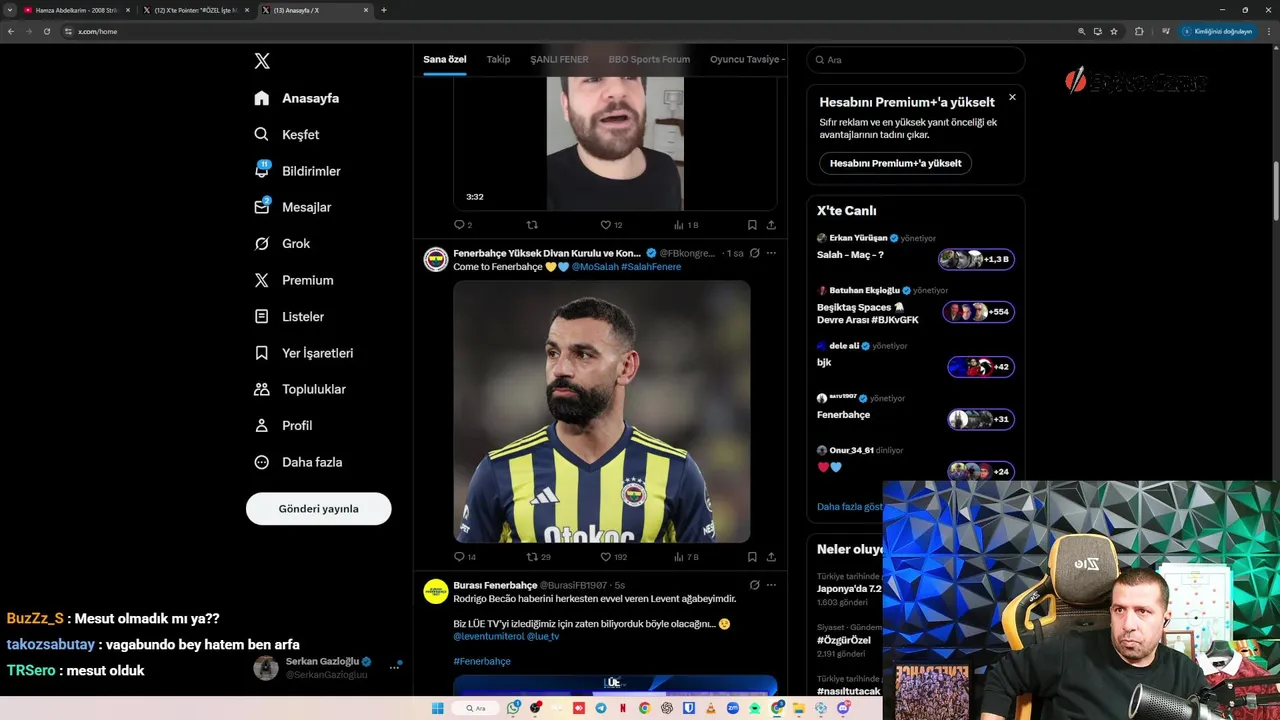Open Bildirimler notifications

pos(296,171)
